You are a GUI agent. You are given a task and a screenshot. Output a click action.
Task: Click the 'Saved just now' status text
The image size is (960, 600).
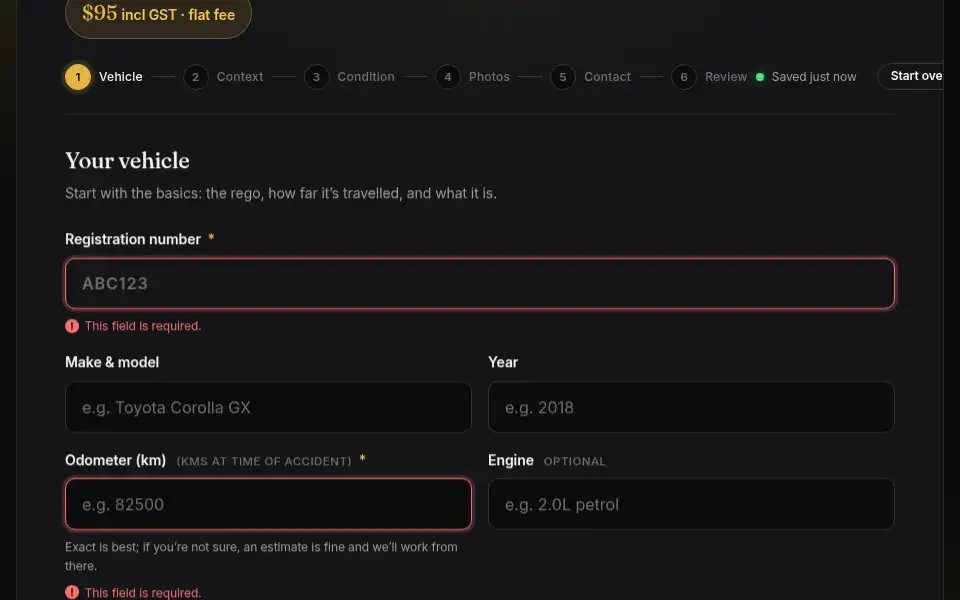(814, 77)
